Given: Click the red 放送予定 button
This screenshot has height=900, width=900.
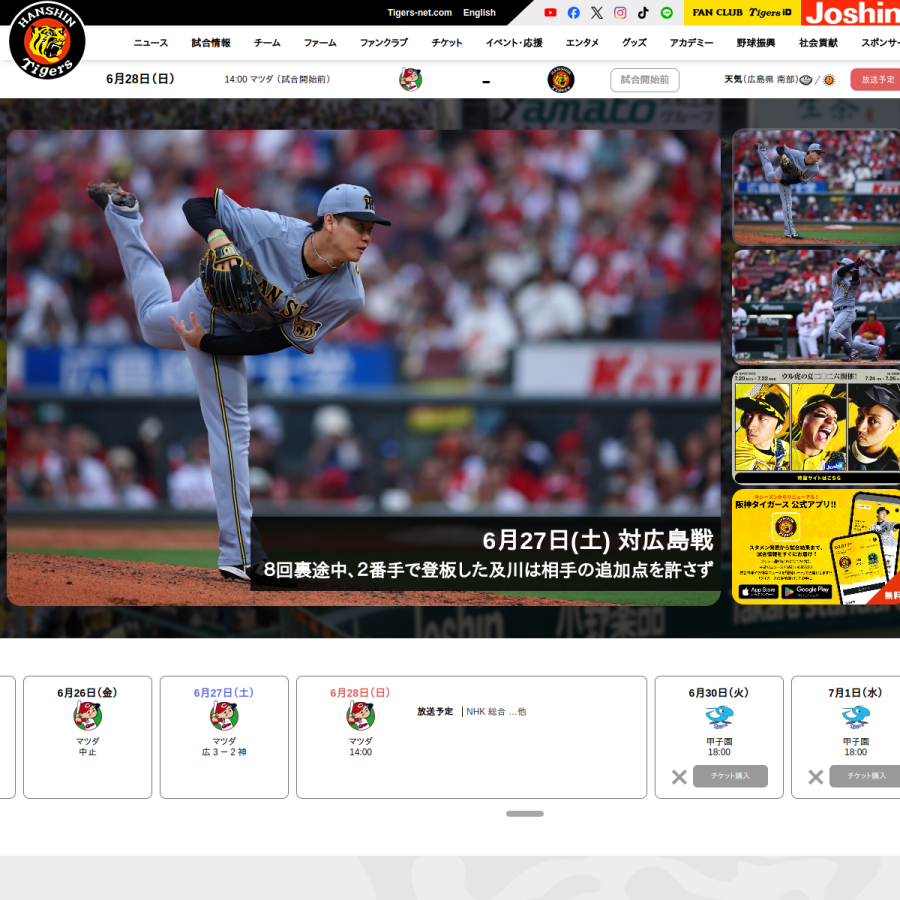Looking at the screenshot, I should tap(875, 80).
